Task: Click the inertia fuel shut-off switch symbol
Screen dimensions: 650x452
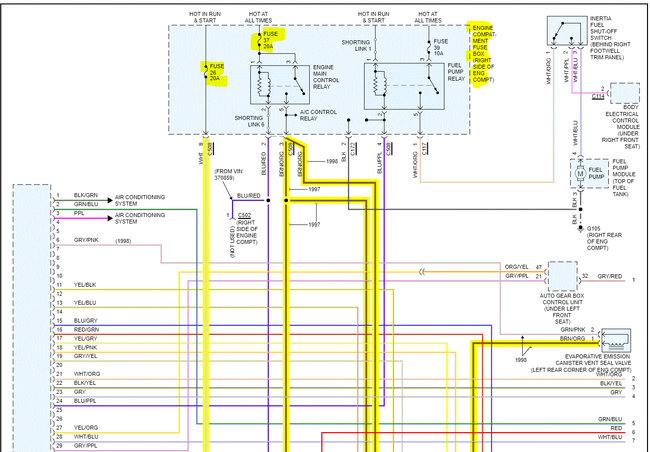Action: tap(567, 31)
